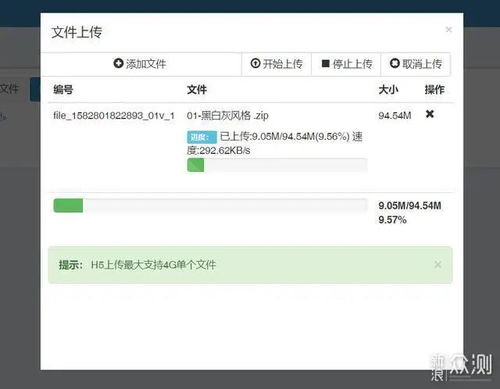The height and width of the screenshot is (389, 500).
Task: Click the per-file green progress bar
Action: pos(277,165)
